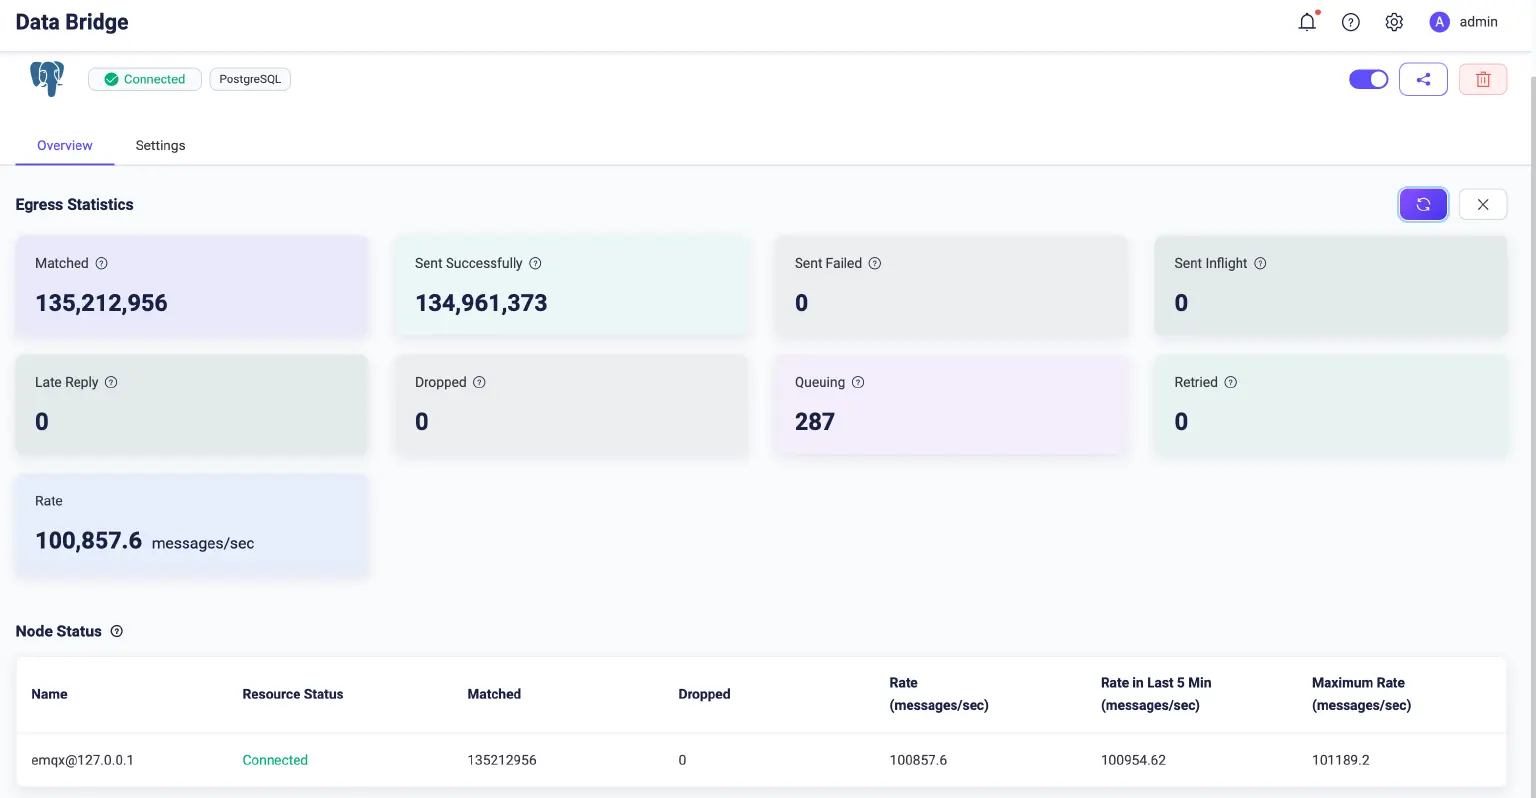1536x798 pixels.
Task: Open the admin user menu
Action: (x=1464, y=22)
